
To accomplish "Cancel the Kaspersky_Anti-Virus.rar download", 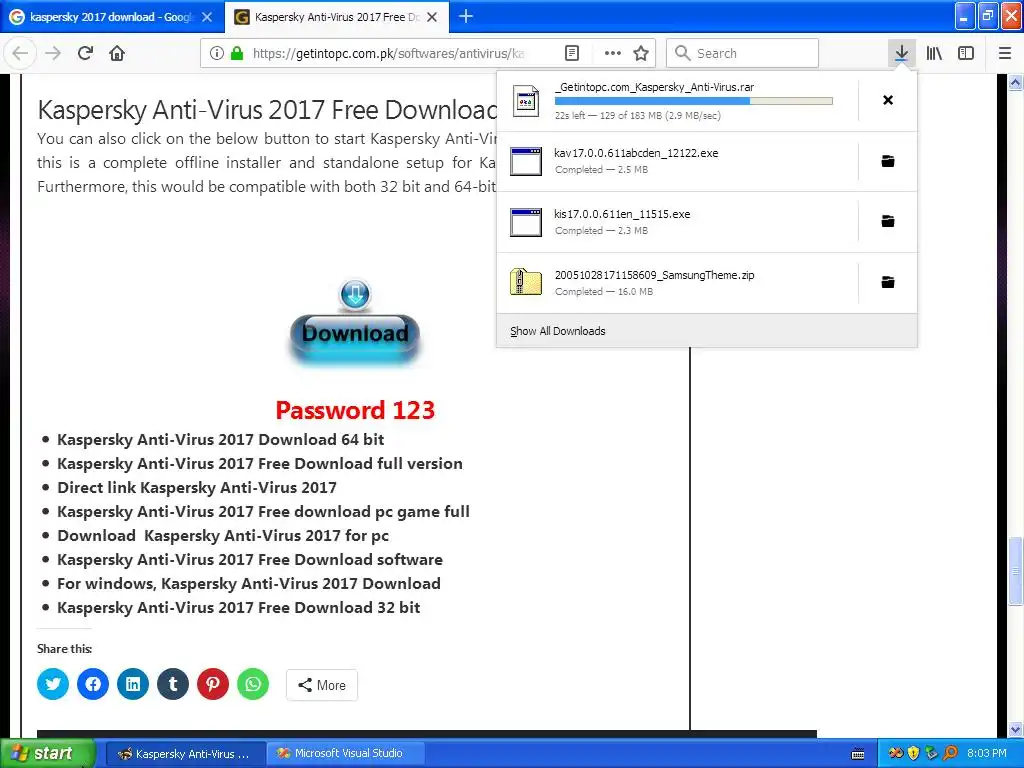I will 888,100.
